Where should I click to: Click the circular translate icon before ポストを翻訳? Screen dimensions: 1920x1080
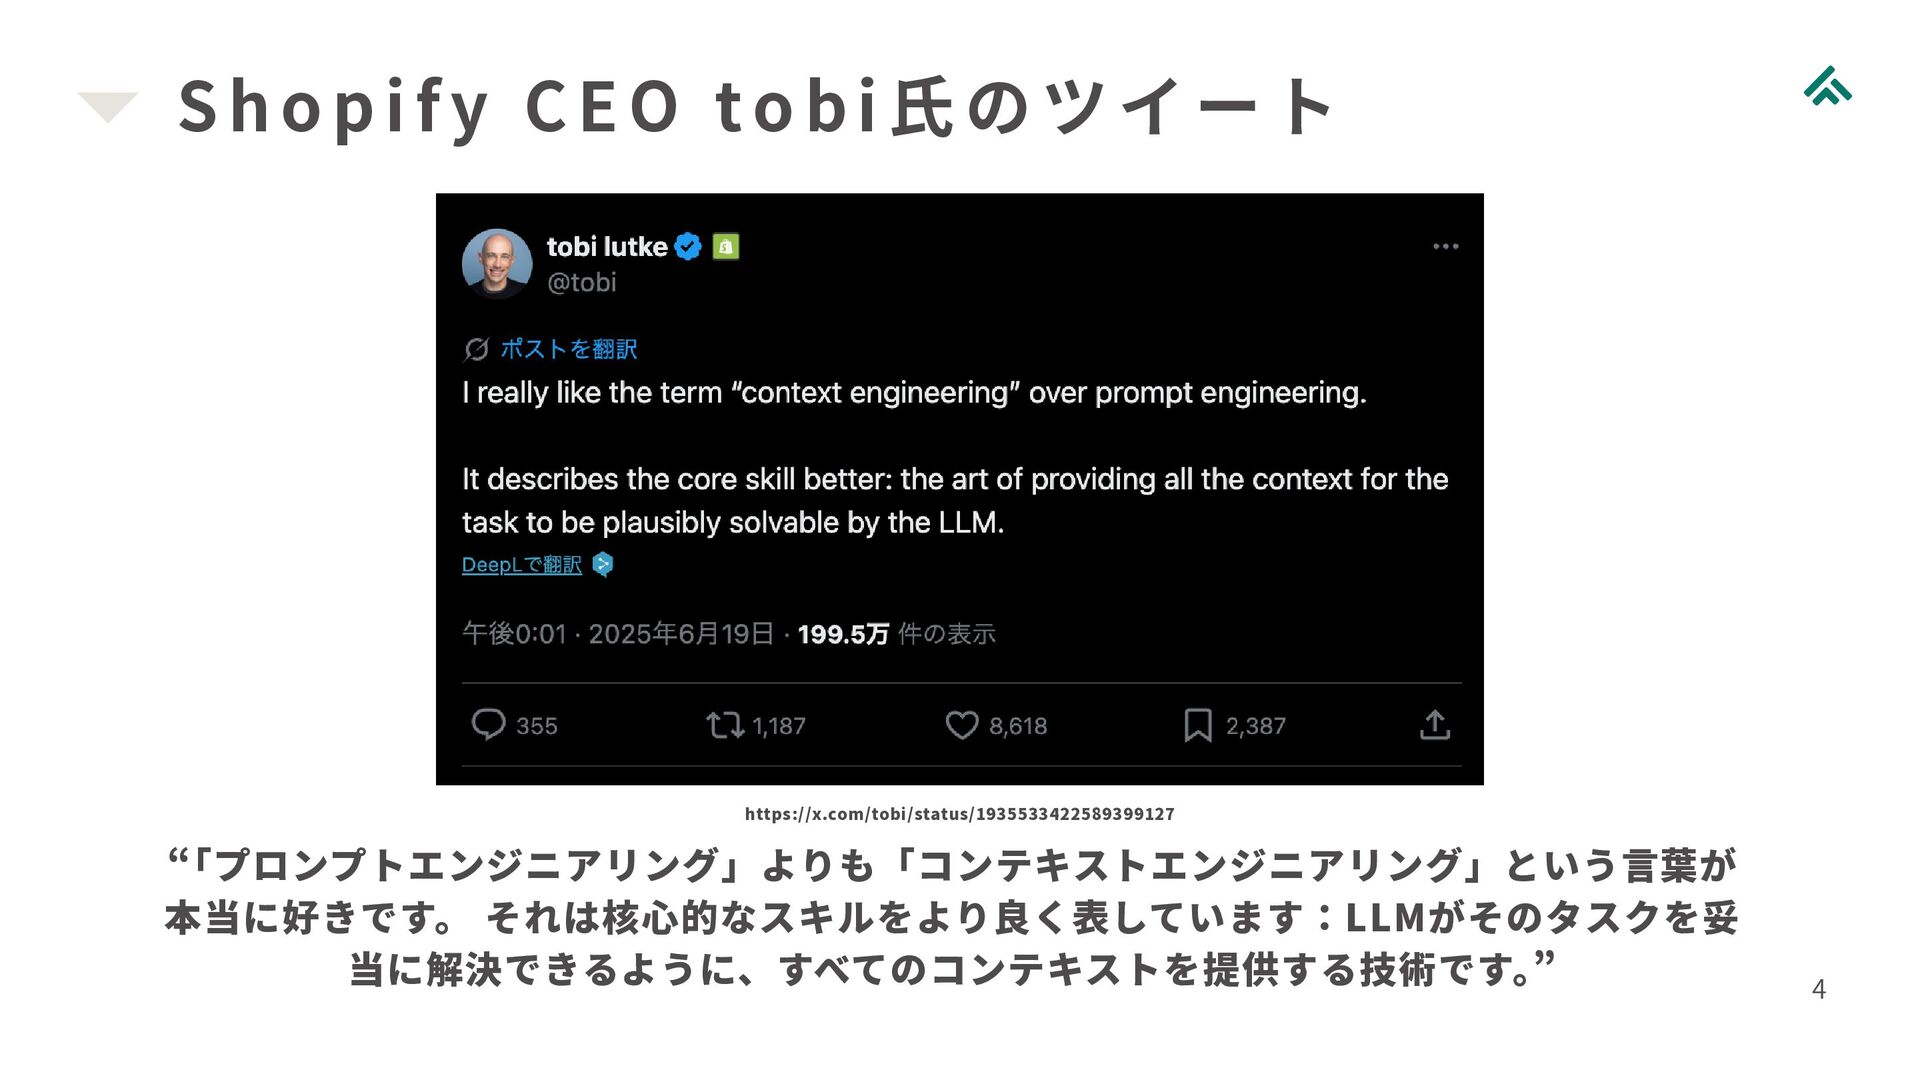[476, 349]
